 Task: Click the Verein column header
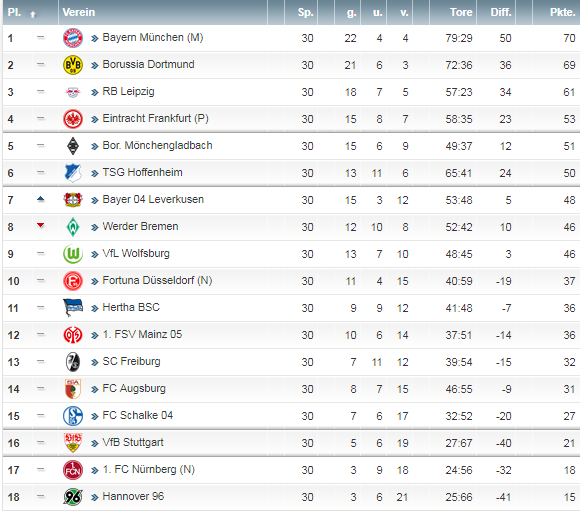click(78, 12)
